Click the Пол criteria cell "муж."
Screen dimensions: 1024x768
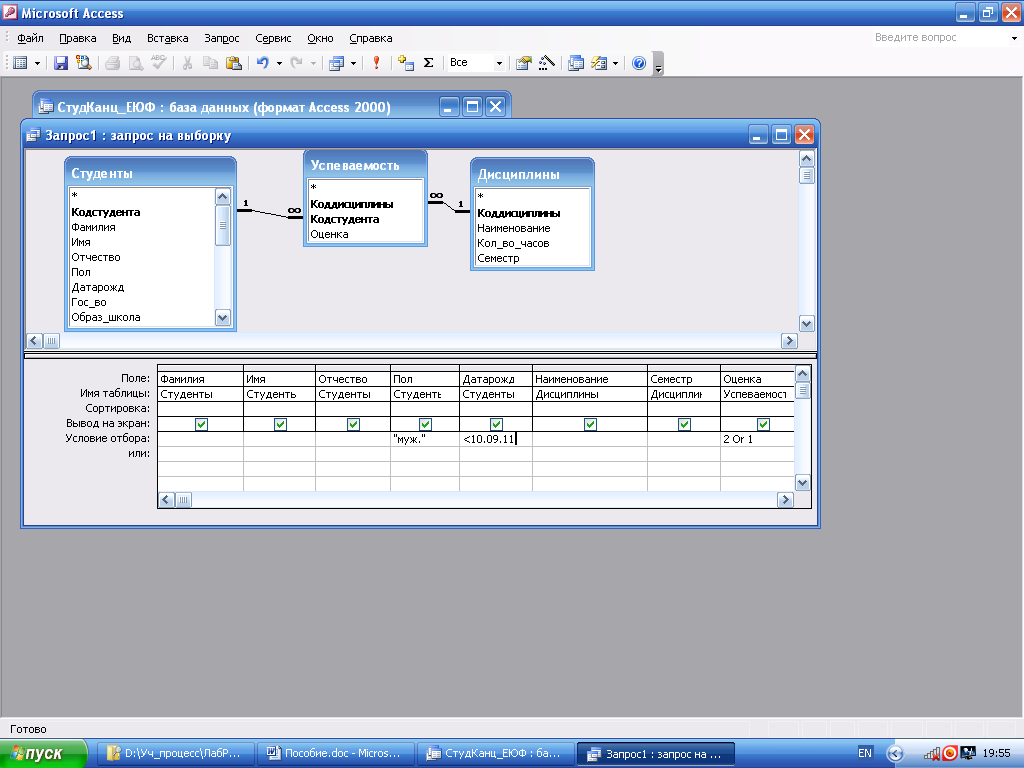424,439
